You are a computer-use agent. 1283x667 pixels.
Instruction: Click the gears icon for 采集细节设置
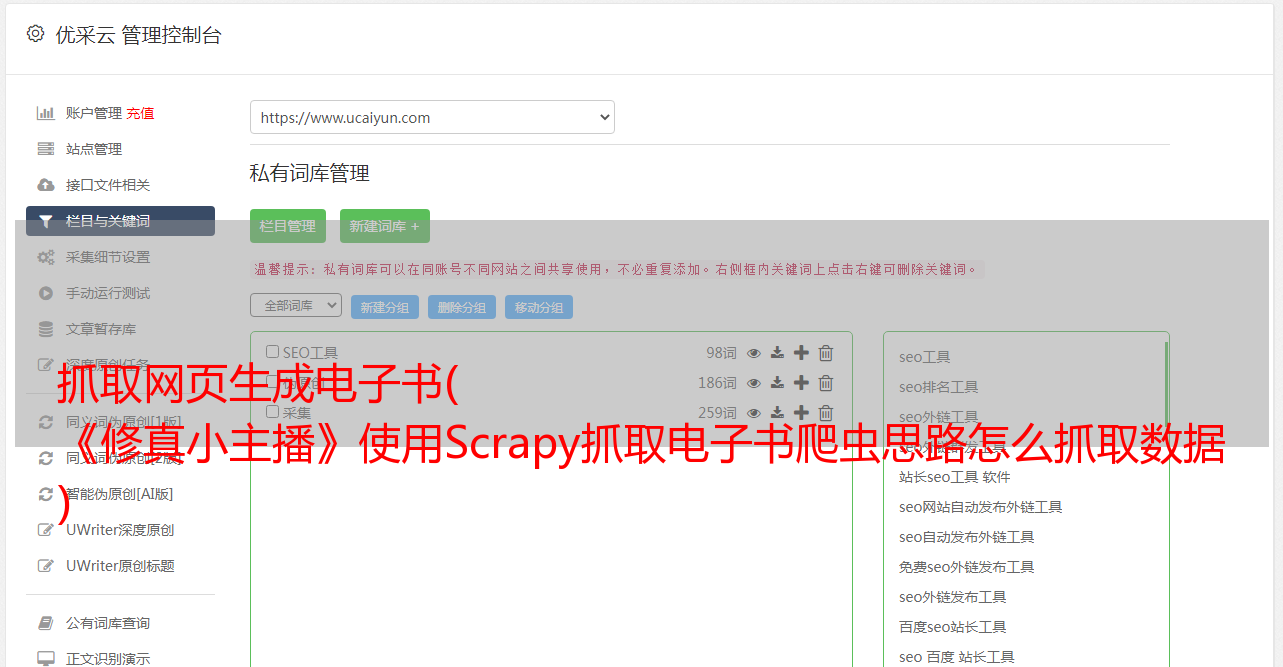pos(46,257)
